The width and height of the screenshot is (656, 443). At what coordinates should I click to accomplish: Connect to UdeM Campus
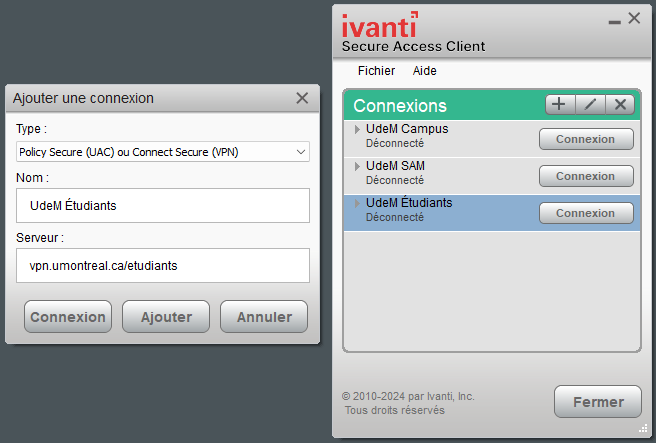[x=586, y=139]
